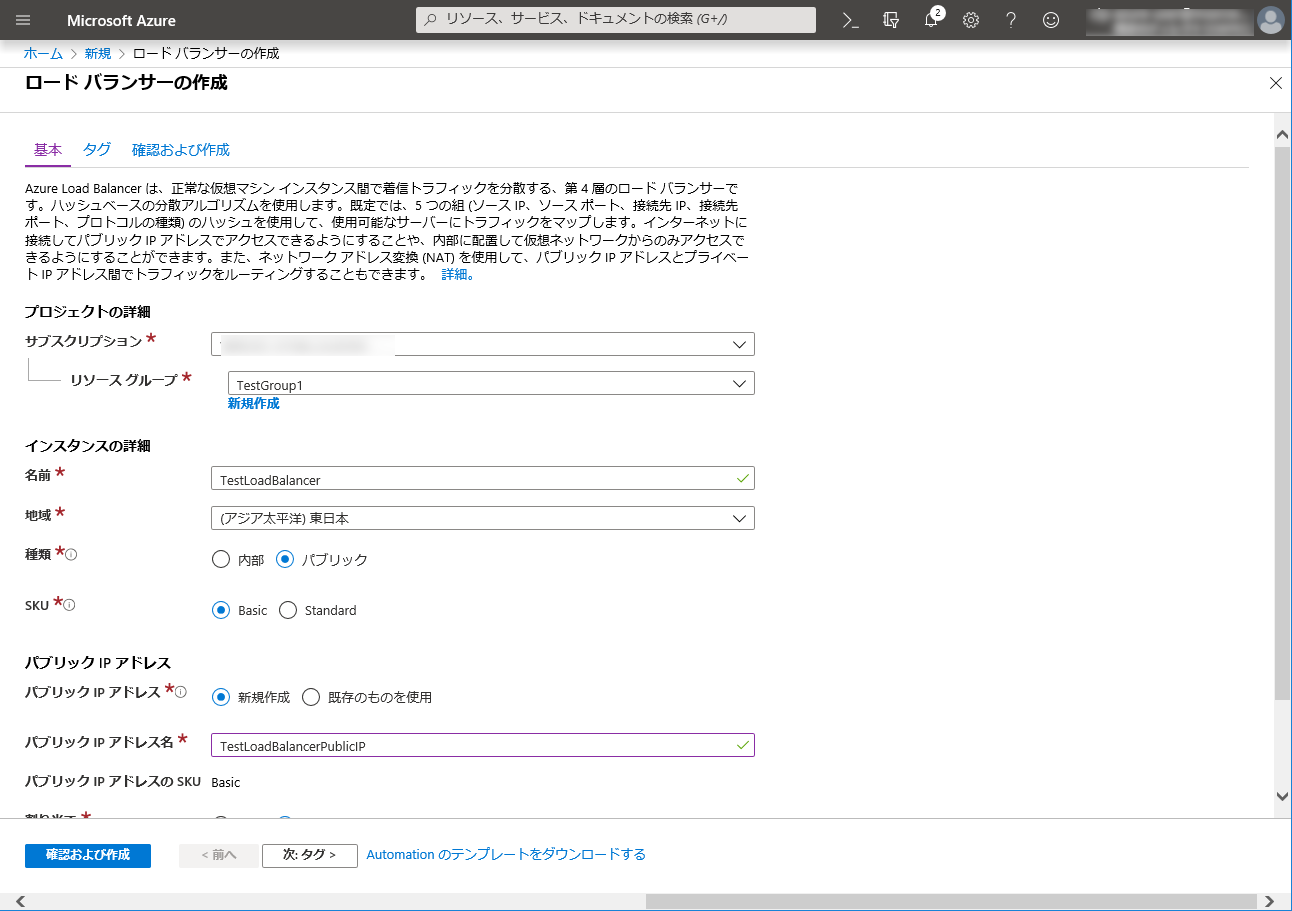Click the 新規作成 resource group link
Image resolution: width=1292 pixels, height=911 pixels.
coord(254,404)
